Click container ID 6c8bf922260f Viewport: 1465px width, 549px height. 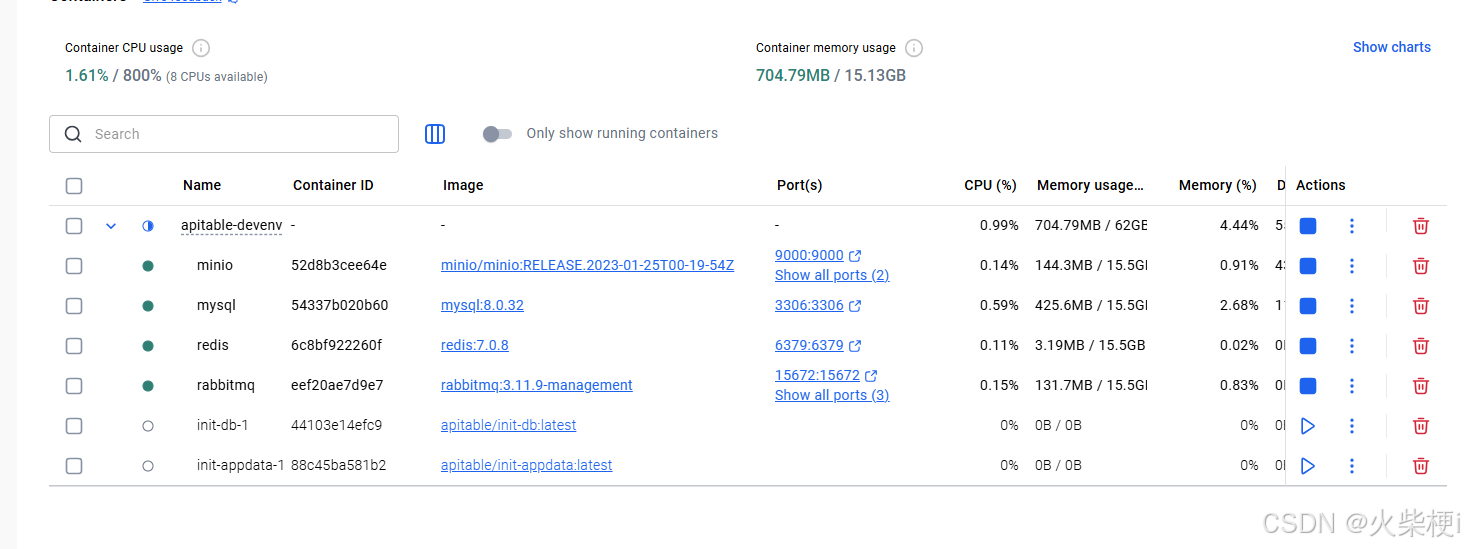336,345
